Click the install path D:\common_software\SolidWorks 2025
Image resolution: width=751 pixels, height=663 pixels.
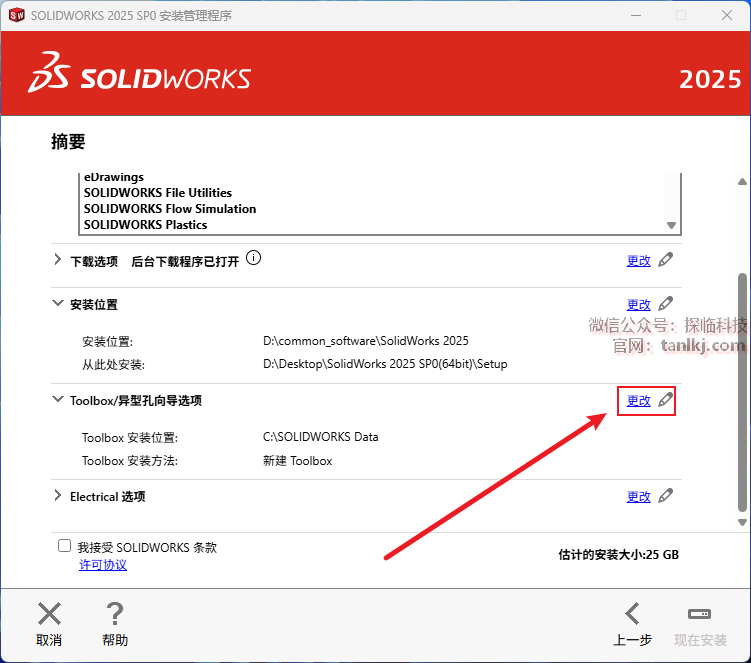pyautogui.click(x=365, y=341)
